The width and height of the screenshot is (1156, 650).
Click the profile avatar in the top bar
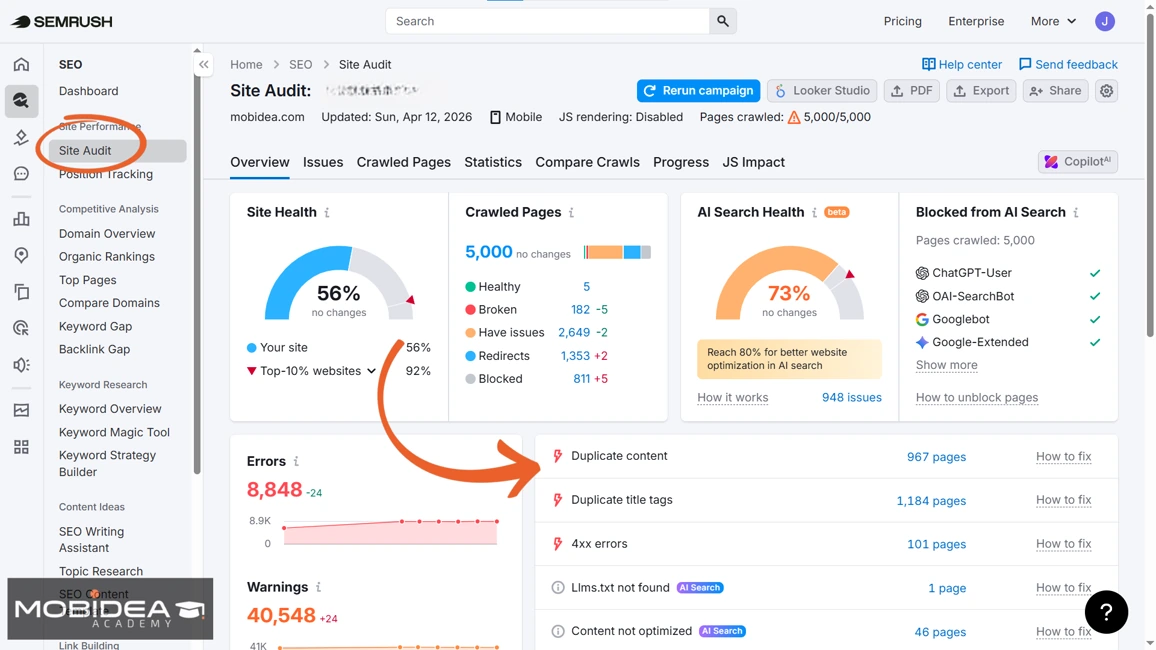click(1104, 20)
